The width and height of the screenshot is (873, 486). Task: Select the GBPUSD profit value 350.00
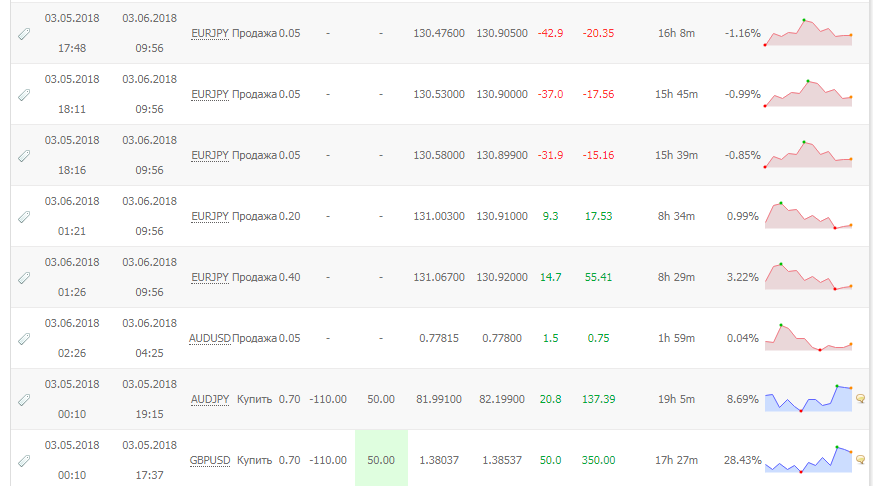pos(599,460)
